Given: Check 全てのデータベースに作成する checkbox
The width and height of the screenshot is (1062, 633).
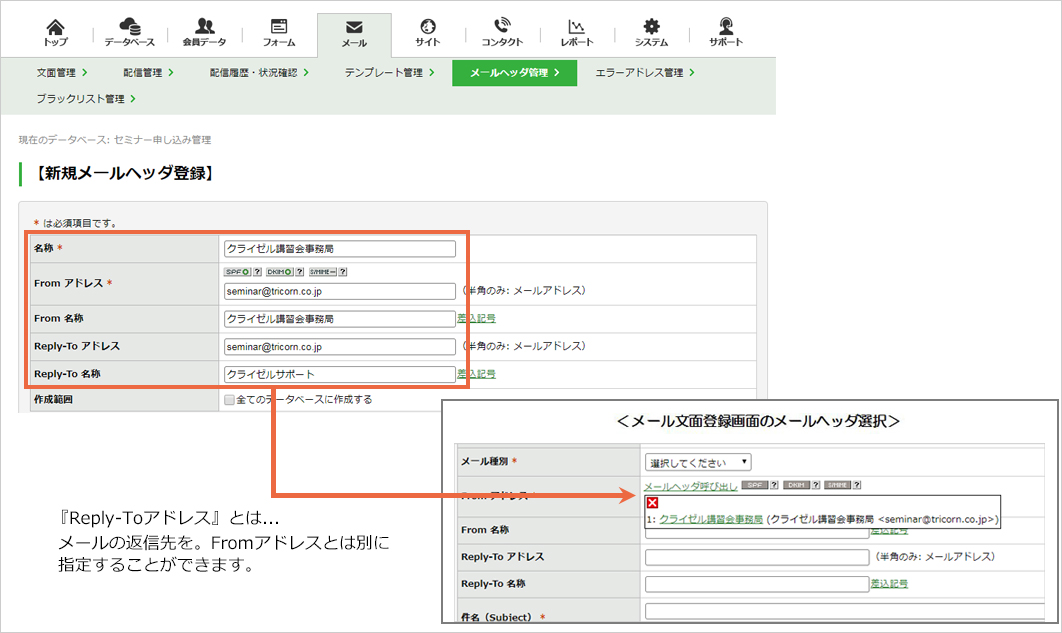Looking at the screenshot, I should tap(230, 400).
